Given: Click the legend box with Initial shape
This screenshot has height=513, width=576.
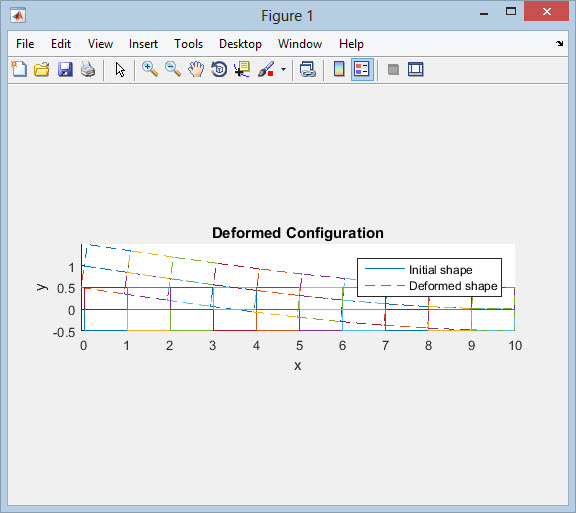Looking at the screenshot, I should click(x=429, y=277).
